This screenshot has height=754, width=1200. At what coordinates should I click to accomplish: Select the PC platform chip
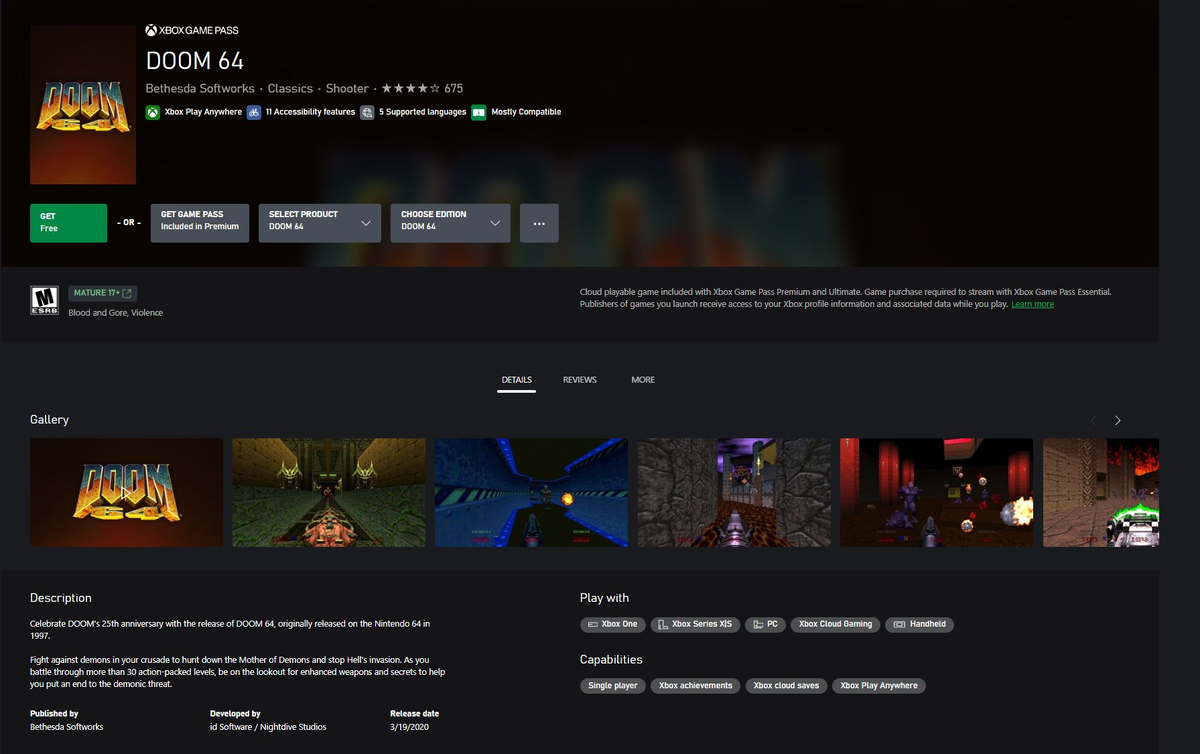[765, 624]
